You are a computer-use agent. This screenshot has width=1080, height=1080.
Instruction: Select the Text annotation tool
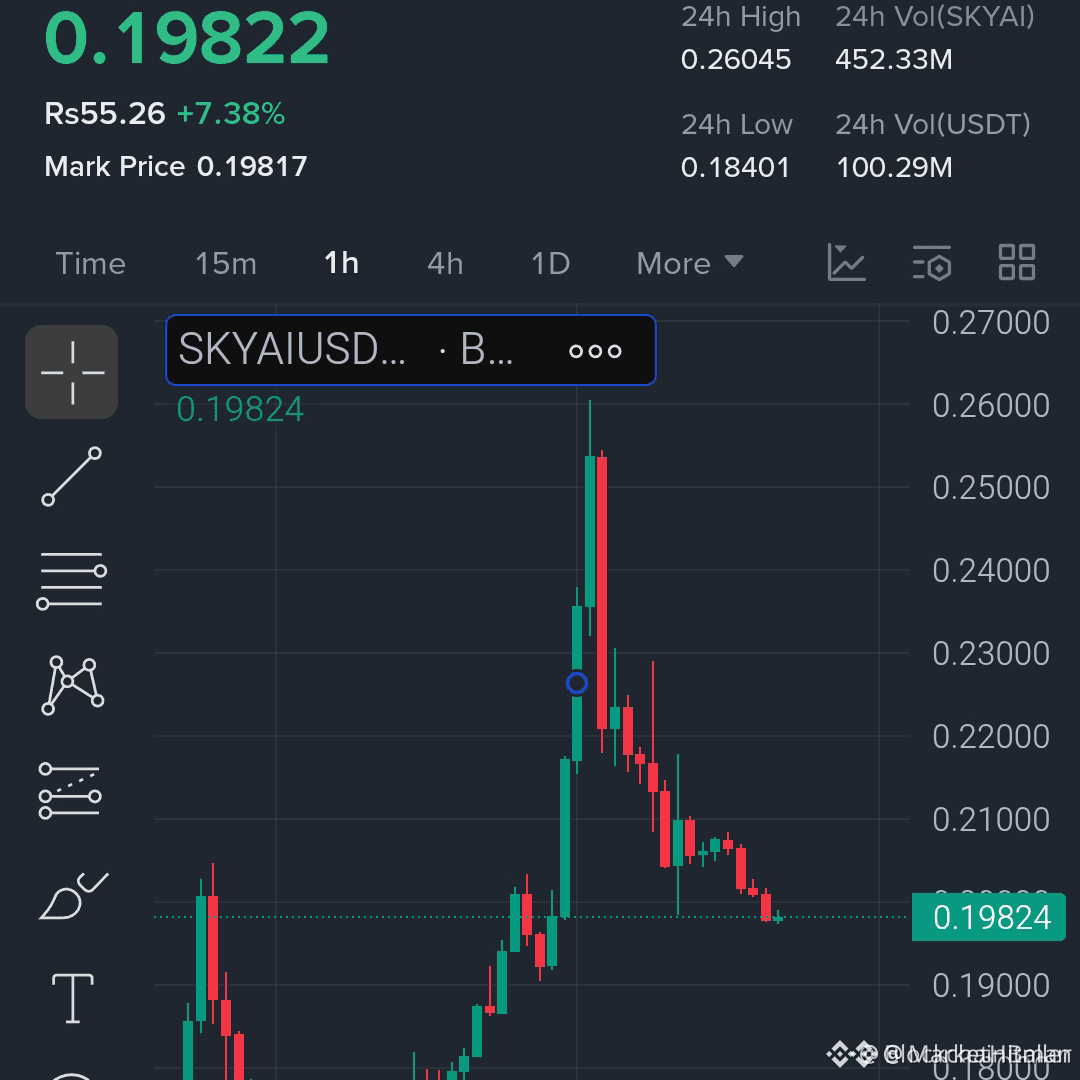click(73, 998)
